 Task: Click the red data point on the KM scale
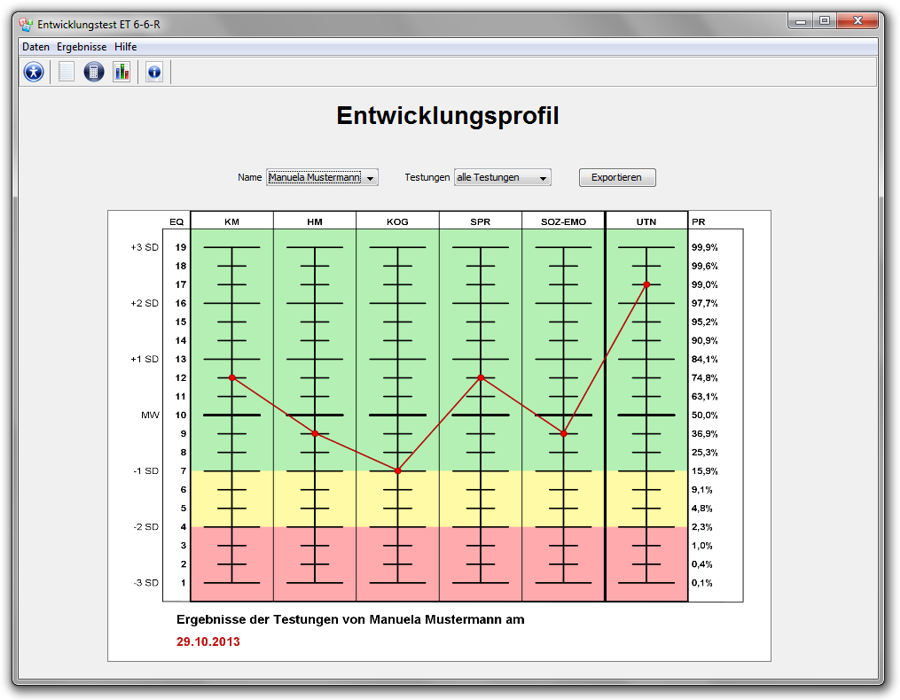click(232, 378)
